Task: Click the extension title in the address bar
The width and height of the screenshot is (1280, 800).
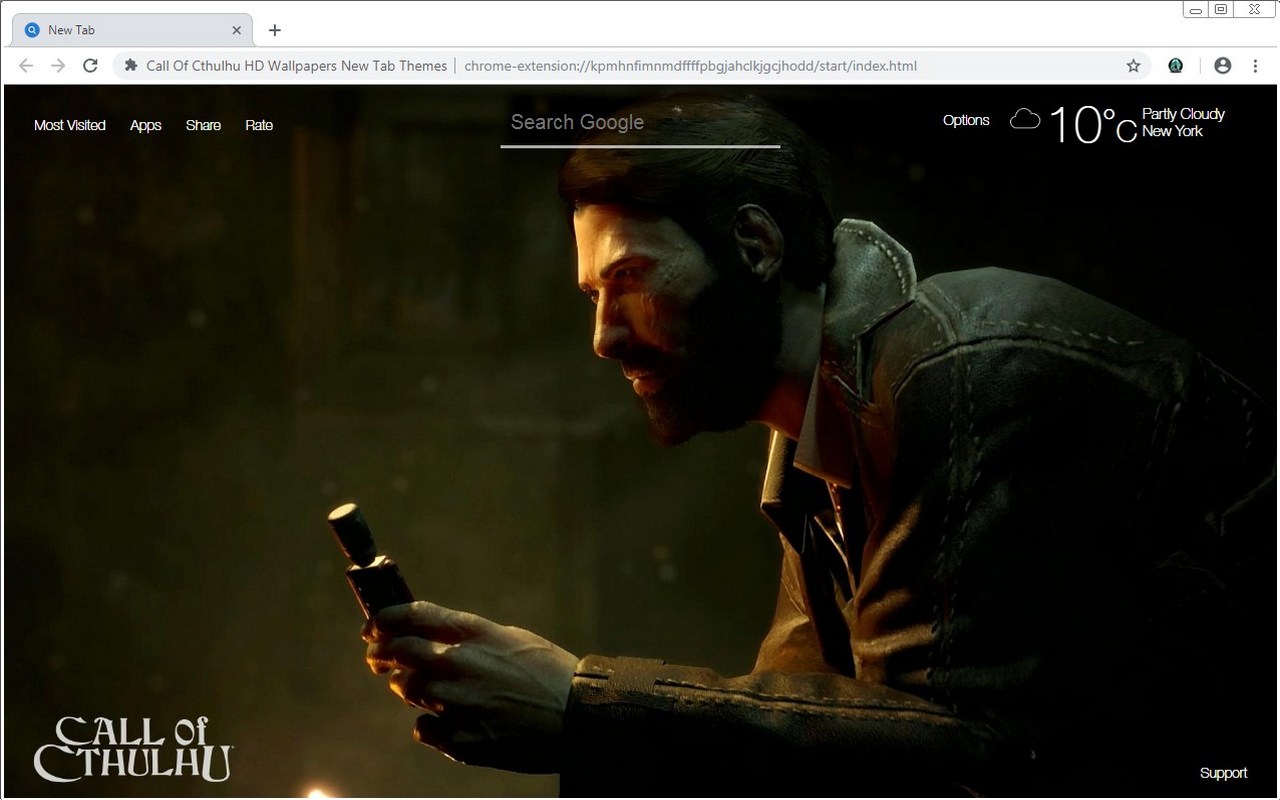Action: [296, 66]
